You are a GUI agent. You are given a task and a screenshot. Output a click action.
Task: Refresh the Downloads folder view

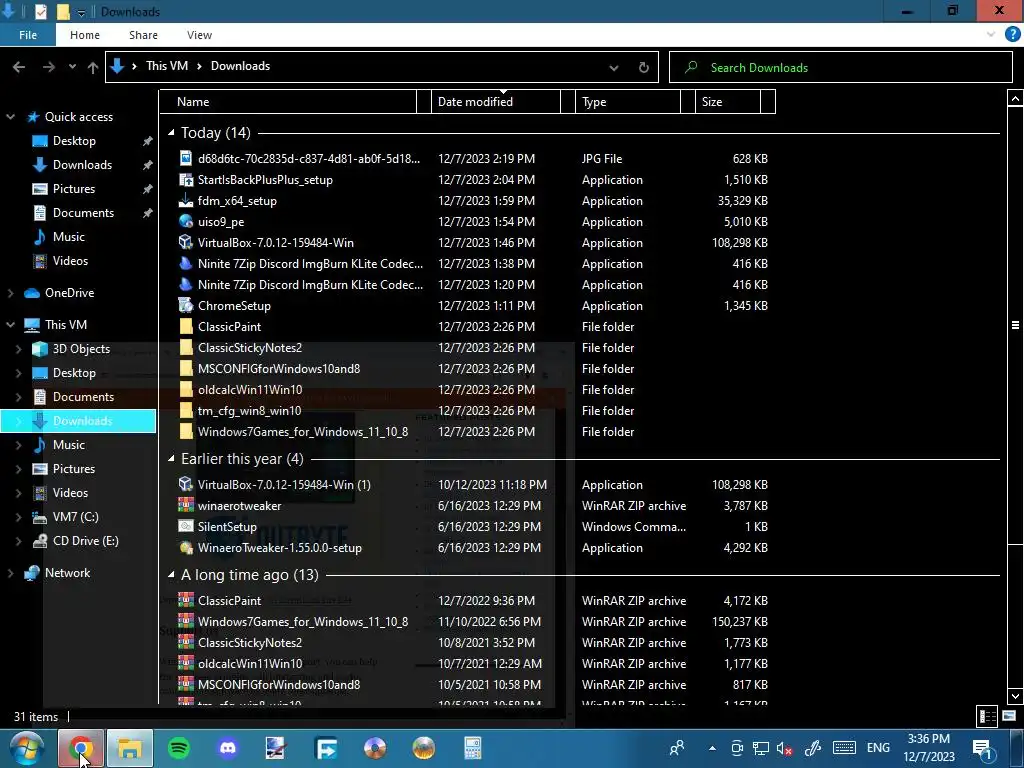point(643,67)
